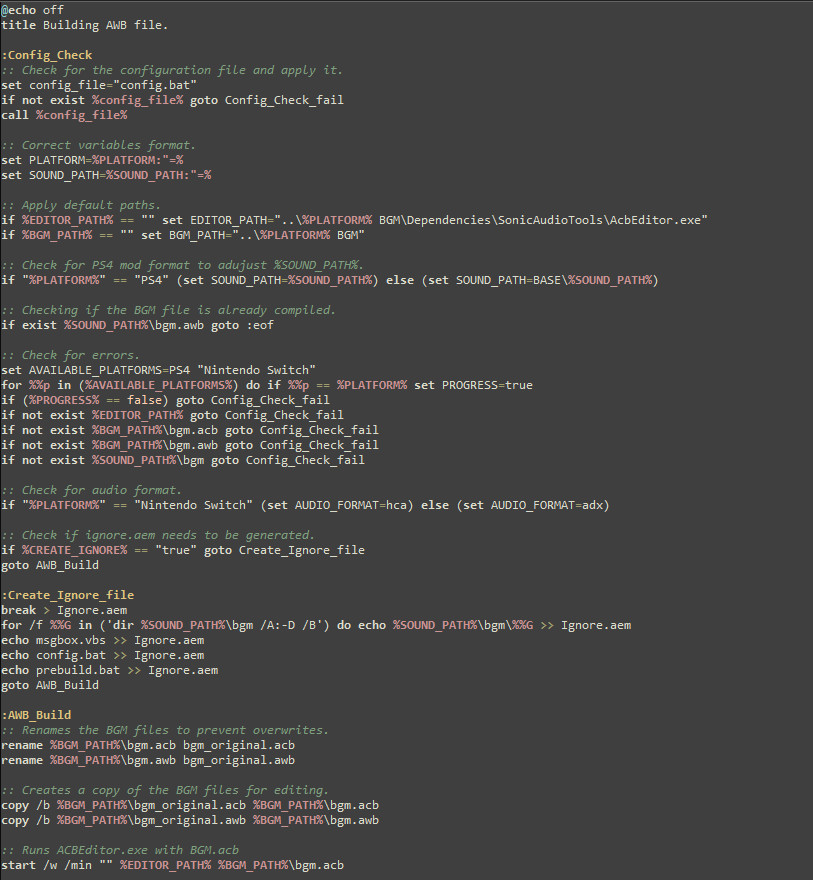This screenshot has height=880, width=813.
Task: Click the ':AWB_Build' label line
Action: pos(36,715)
